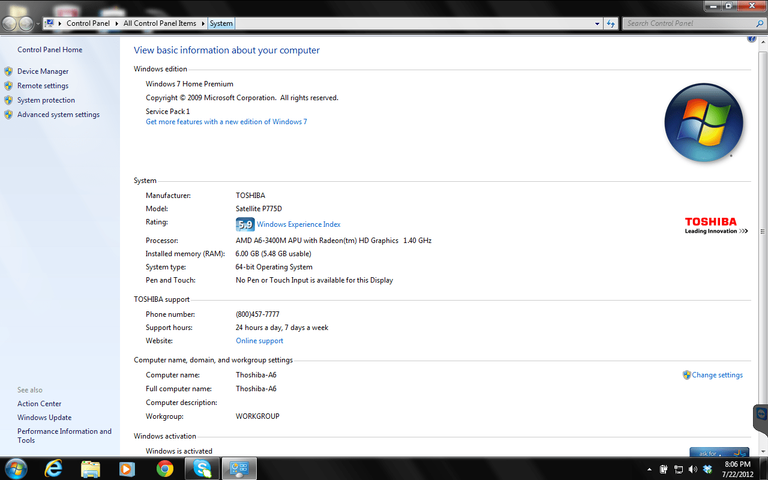Screen dimensions: 768x480
Task: Open Action Center under See also
Action: point(39,404)
